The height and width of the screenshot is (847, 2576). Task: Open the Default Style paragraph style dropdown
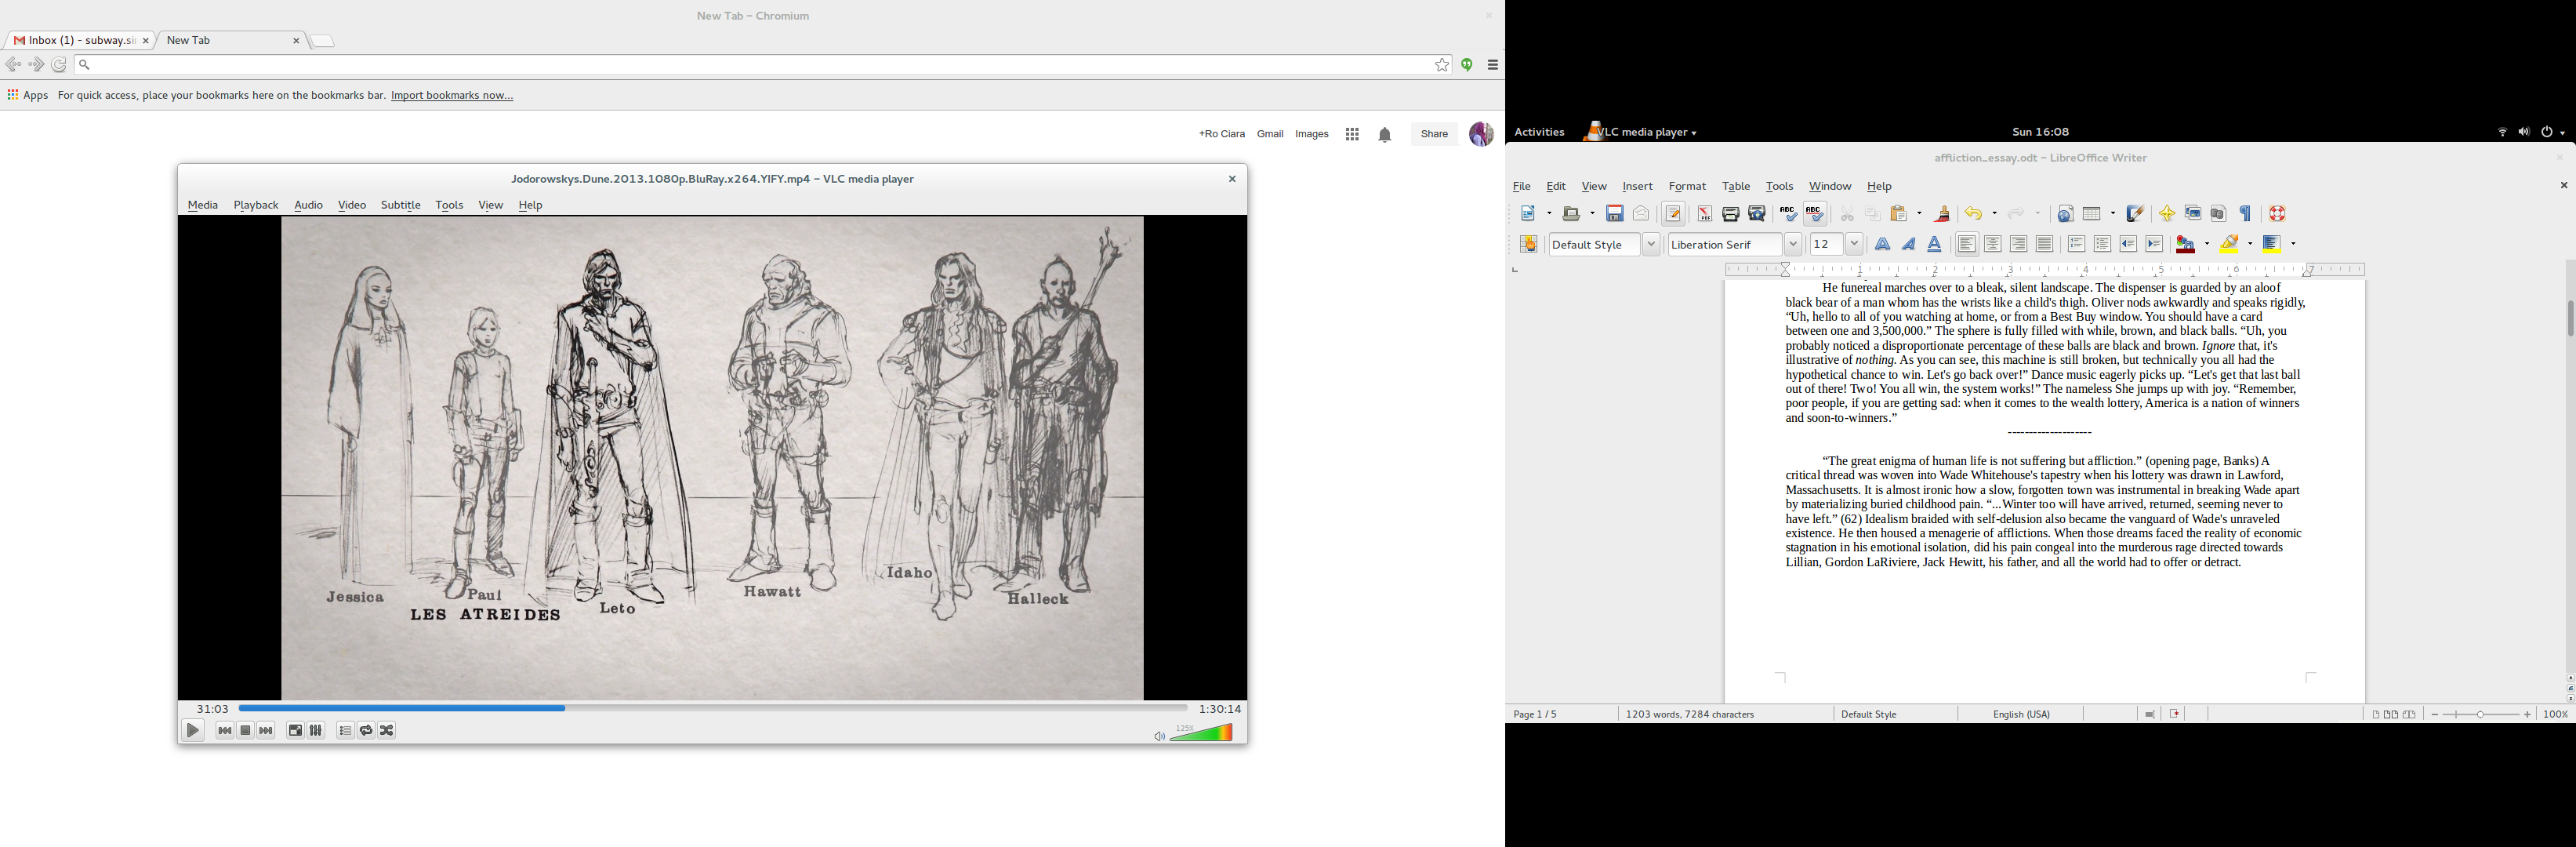(1651, 245)
